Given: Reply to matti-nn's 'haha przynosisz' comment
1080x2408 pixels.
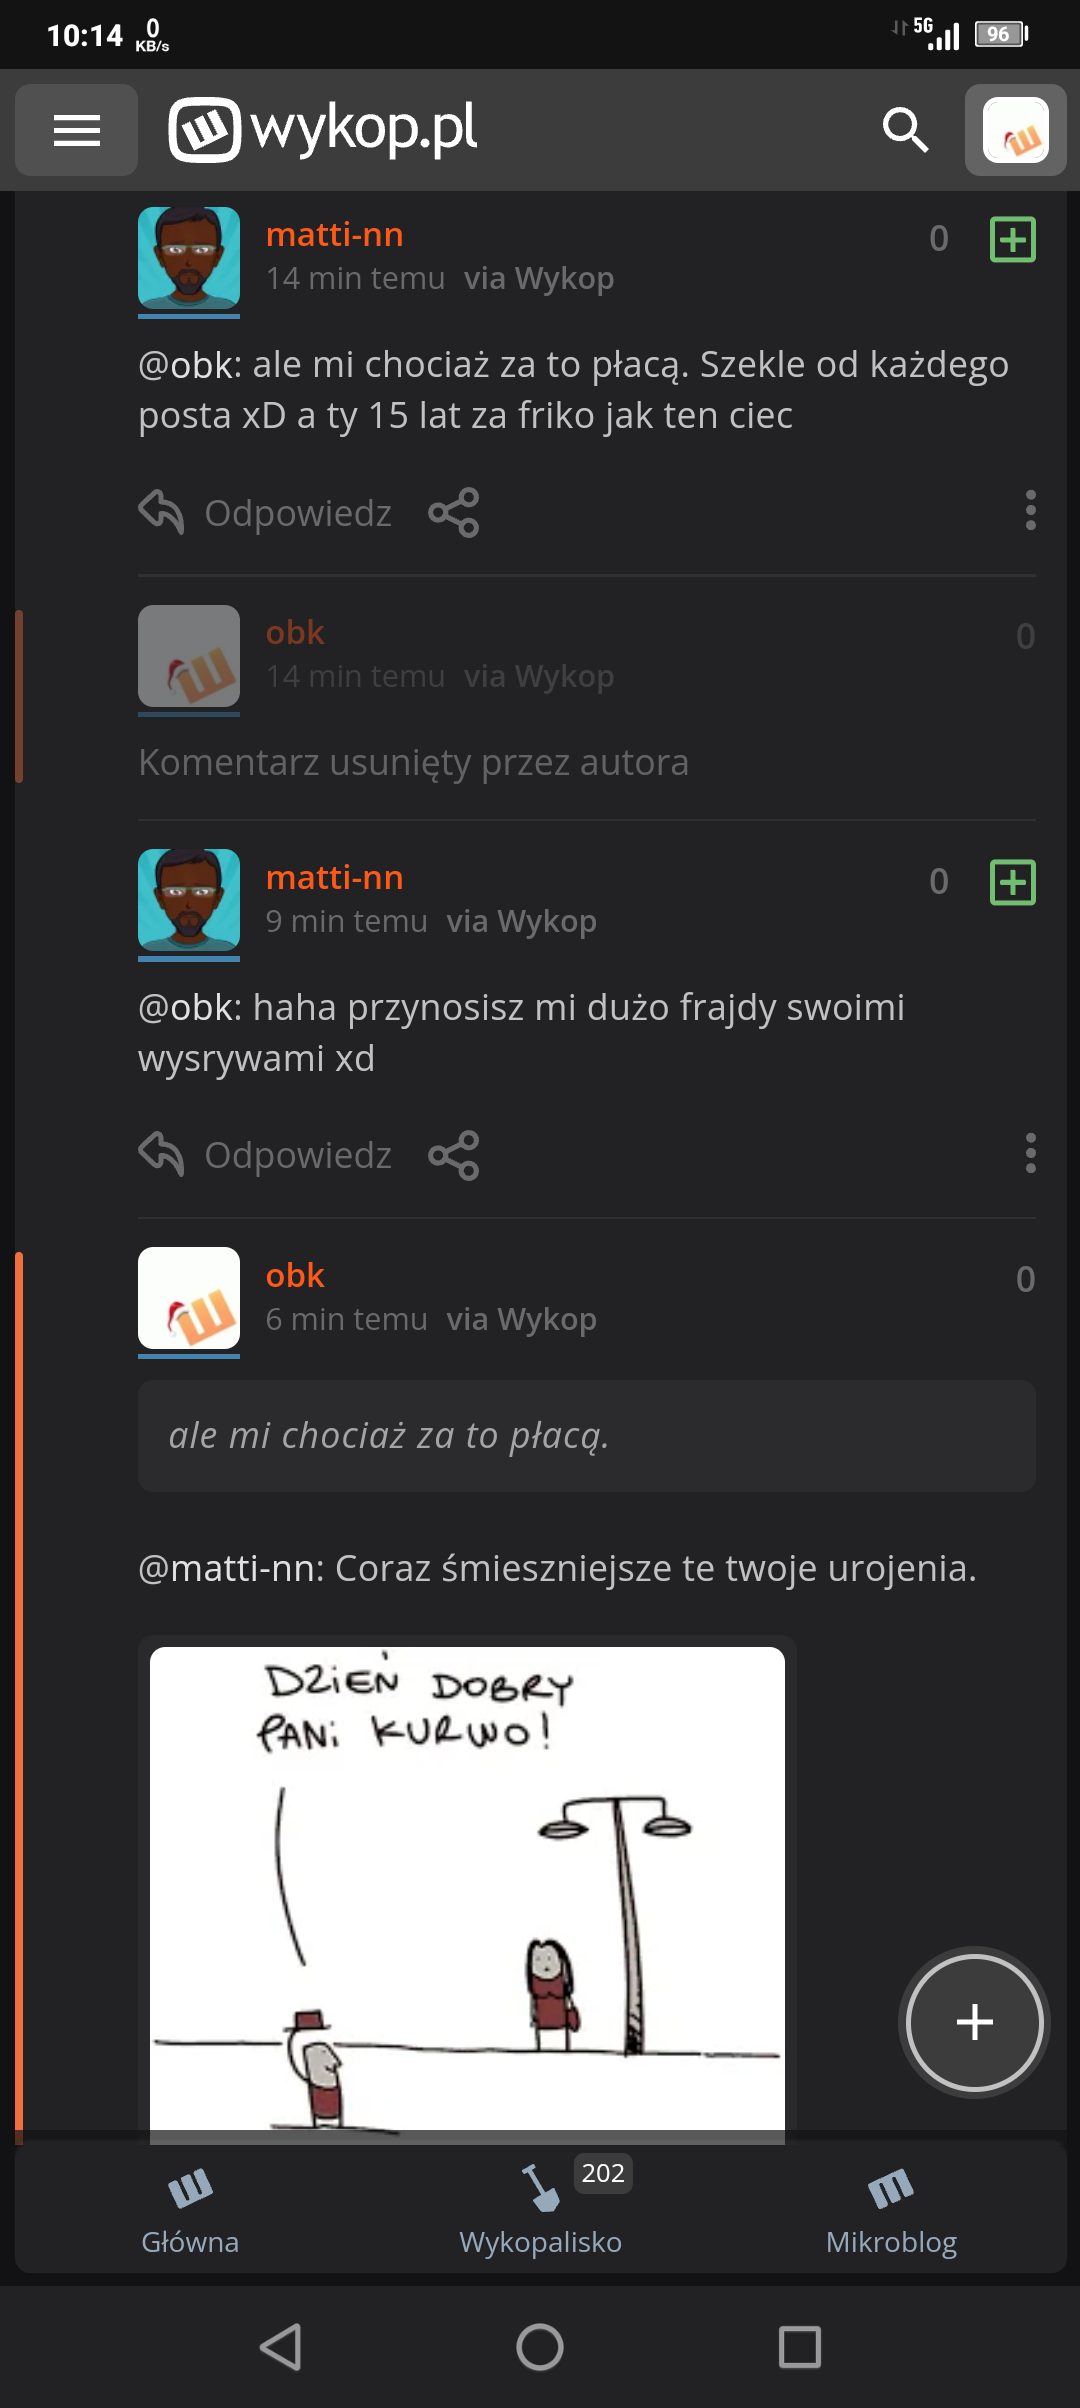Looking at the screenshot, I should click(266, 1156).
